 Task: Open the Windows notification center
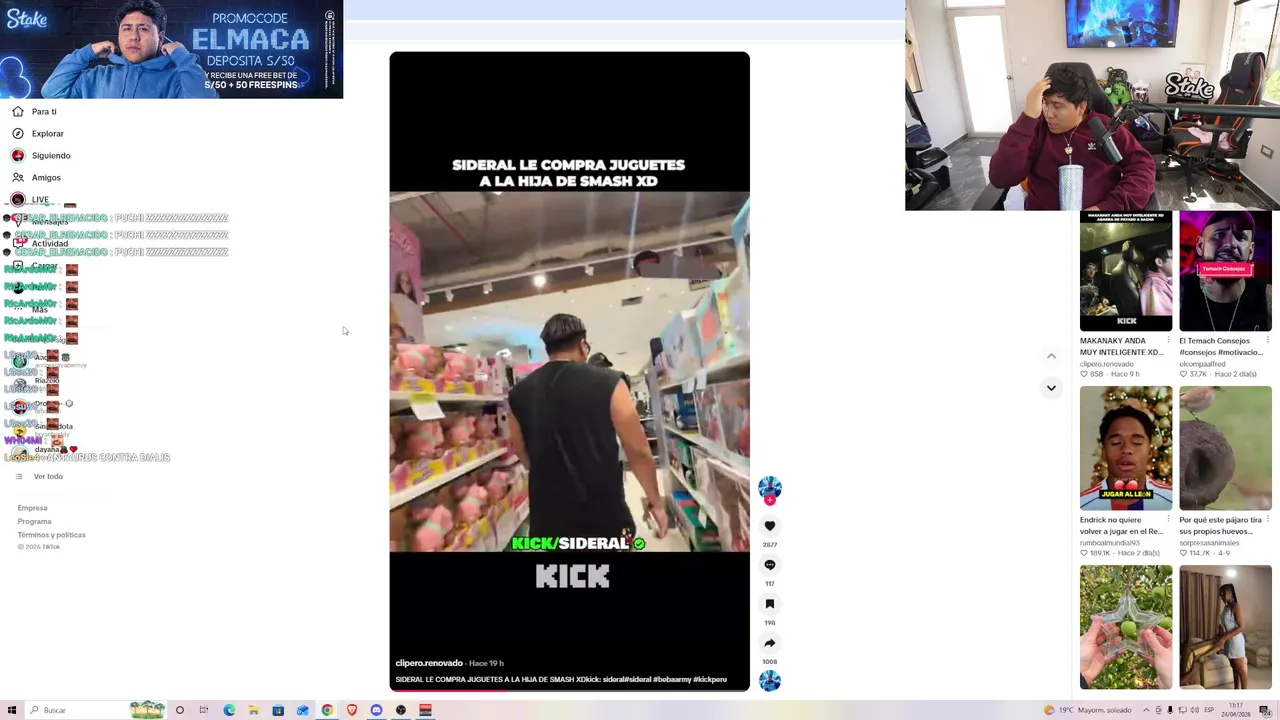(1265, 710)
